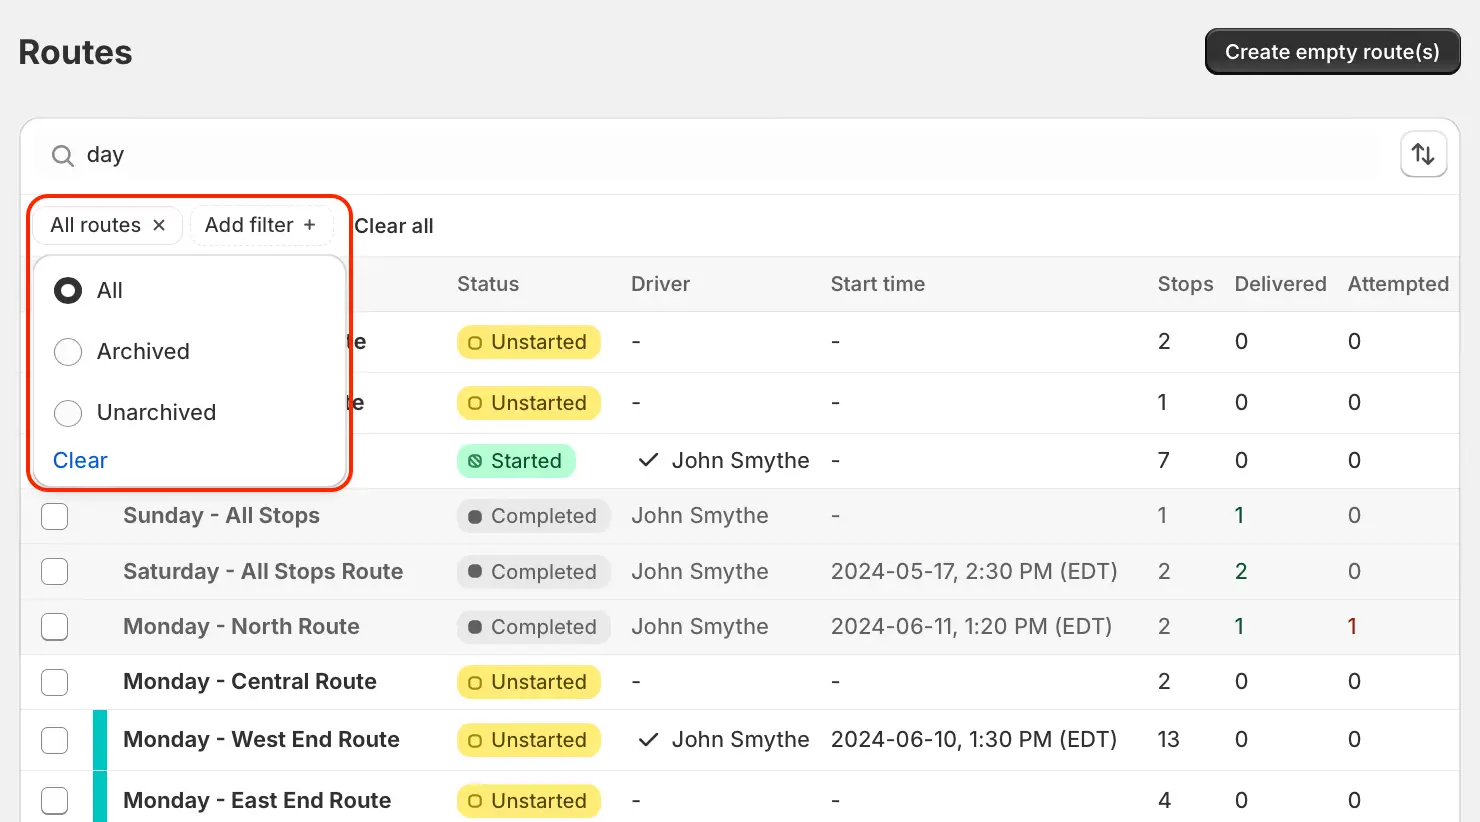Click the search magnifier icon
The height and width of the screenshot is (822, 1480).
63,156
